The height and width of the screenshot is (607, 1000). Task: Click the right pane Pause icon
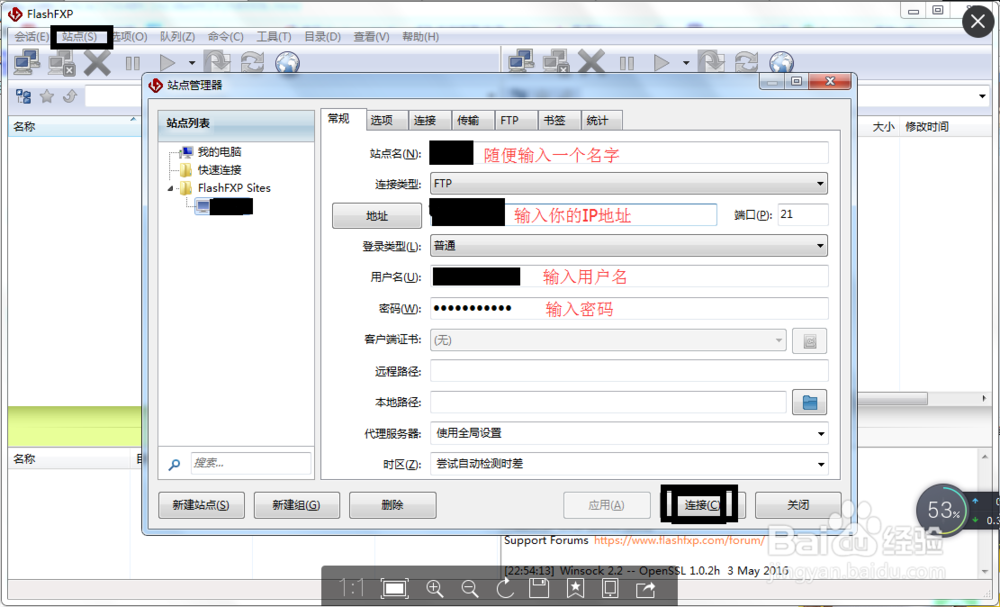627,63
